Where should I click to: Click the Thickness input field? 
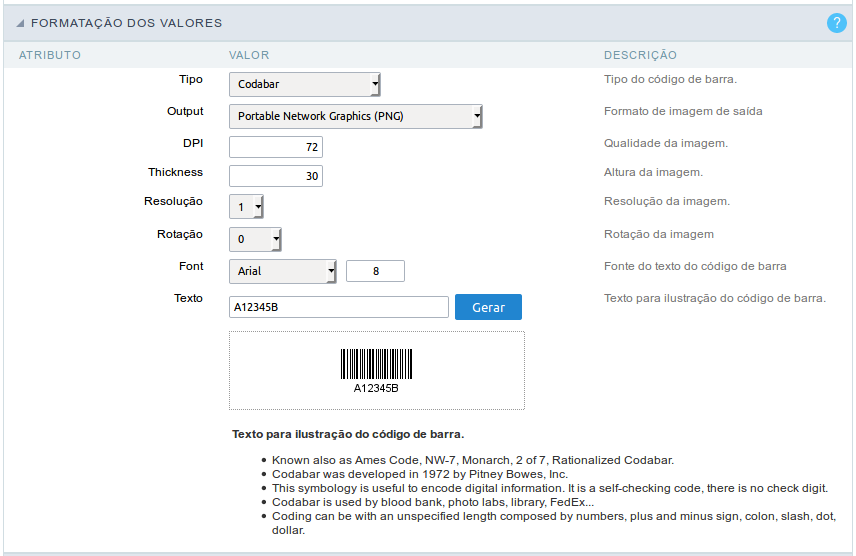tap(276, 176)
